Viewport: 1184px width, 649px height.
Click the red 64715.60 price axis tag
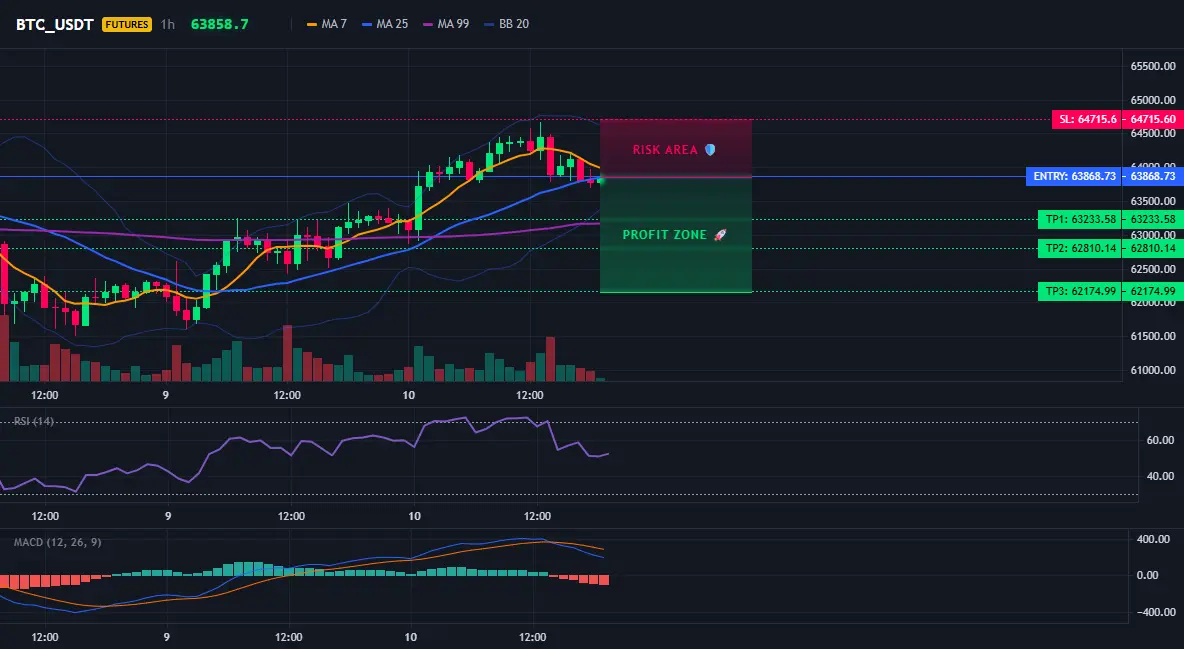pos(1152,119)
